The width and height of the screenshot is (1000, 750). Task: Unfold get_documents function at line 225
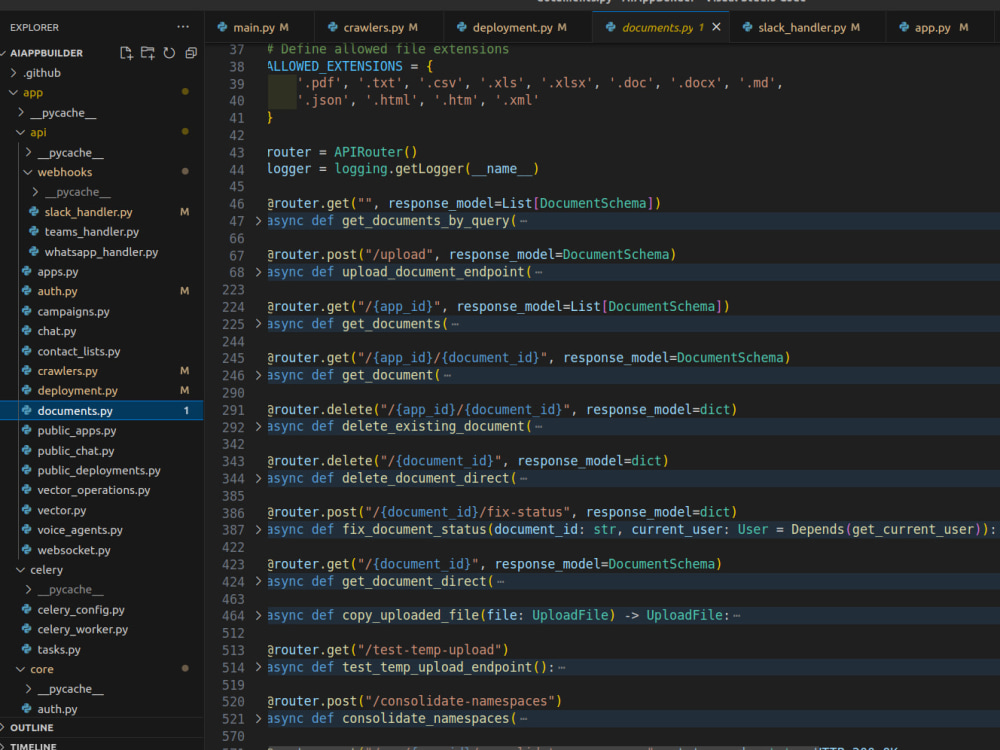[258, 323]
